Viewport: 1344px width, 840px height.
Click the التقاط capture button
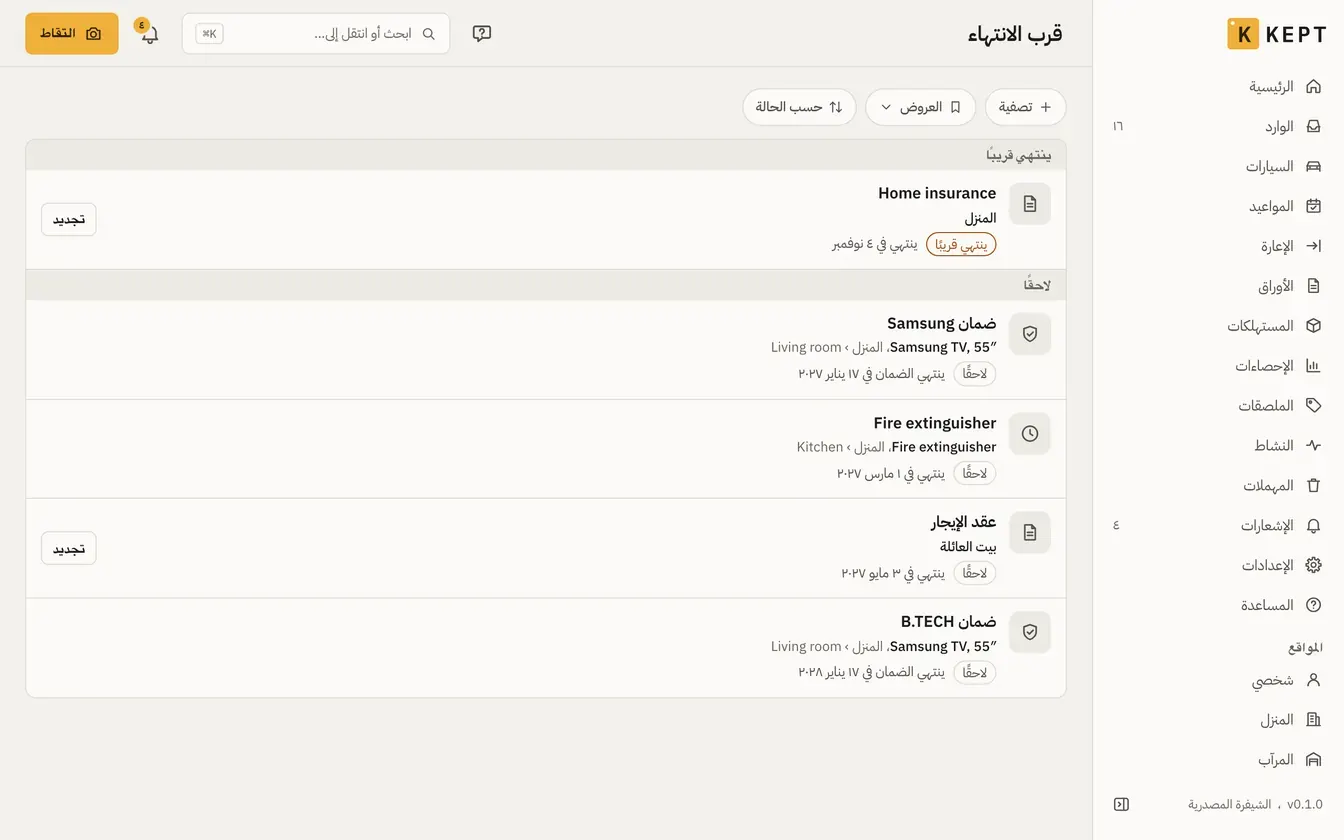coord(72,34)
